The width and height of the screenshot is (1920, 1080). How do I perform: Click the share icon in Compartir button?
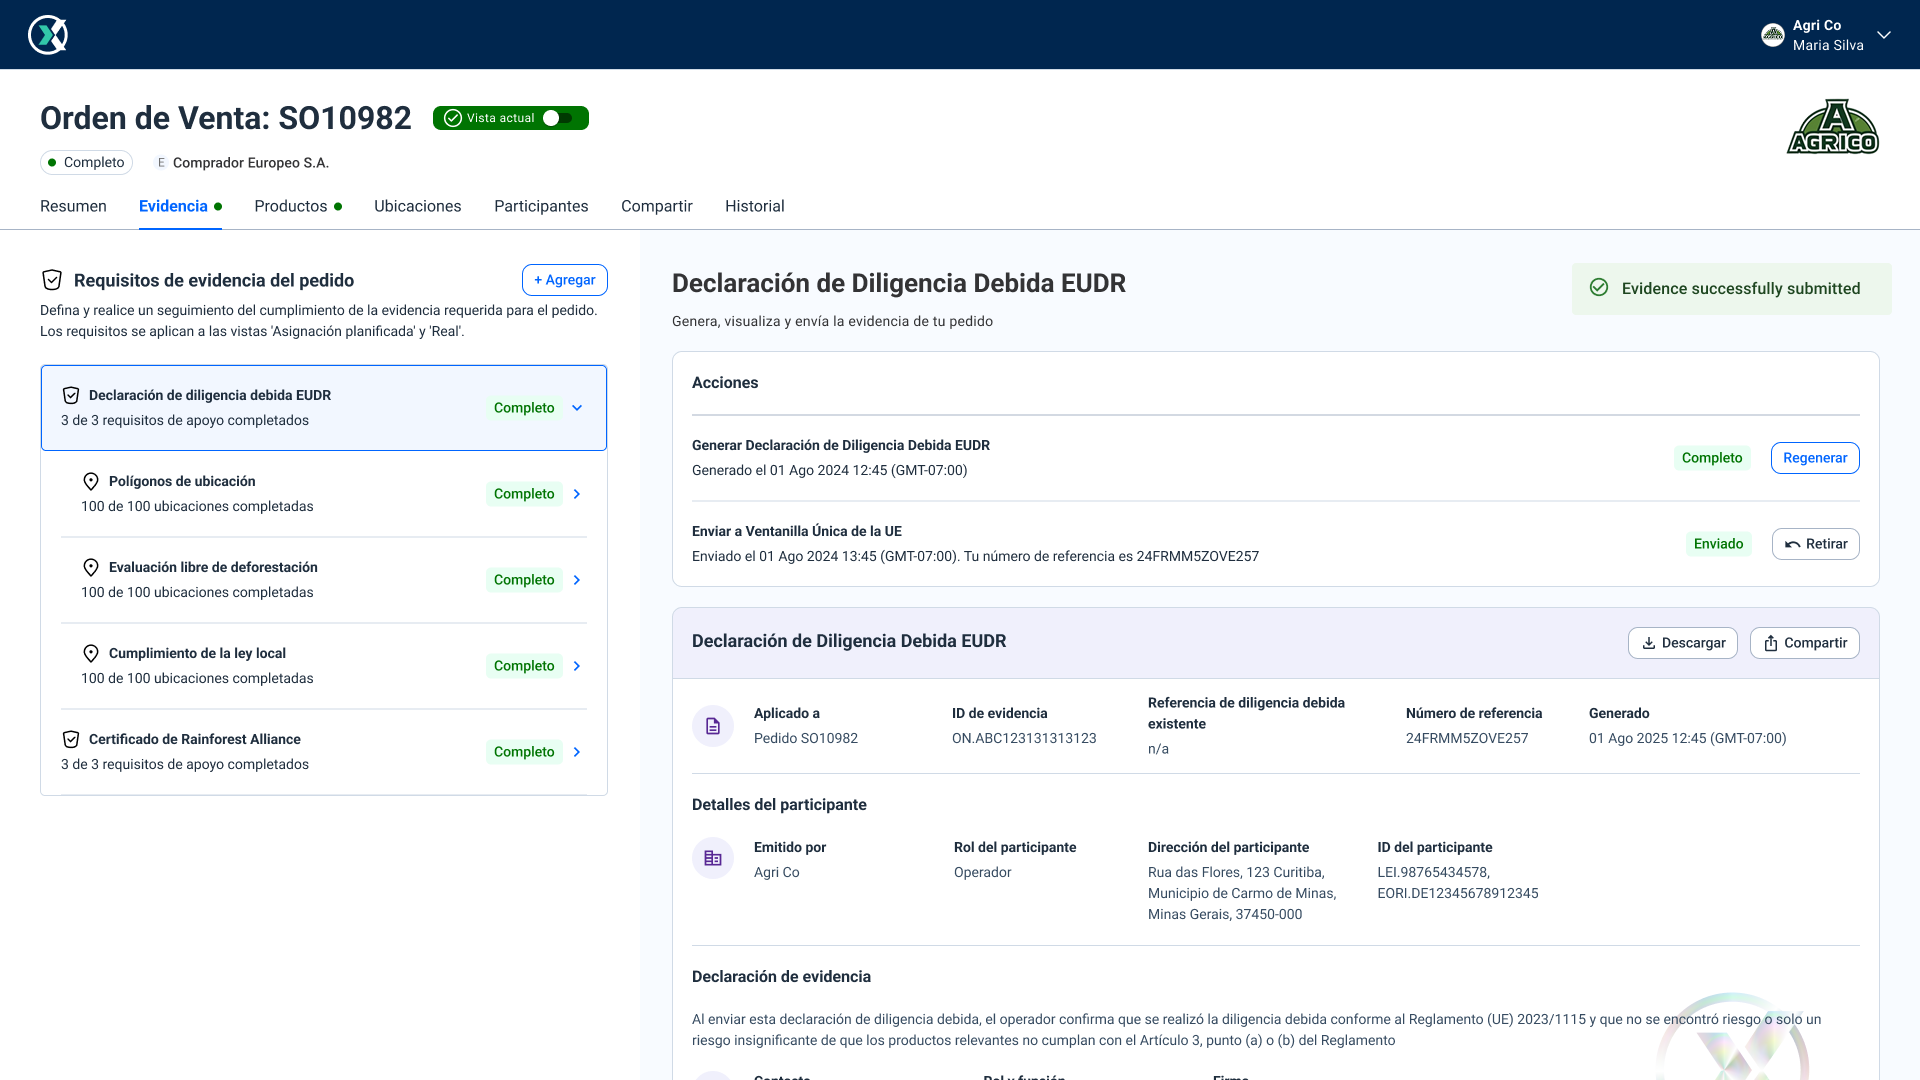[1771, 643]
